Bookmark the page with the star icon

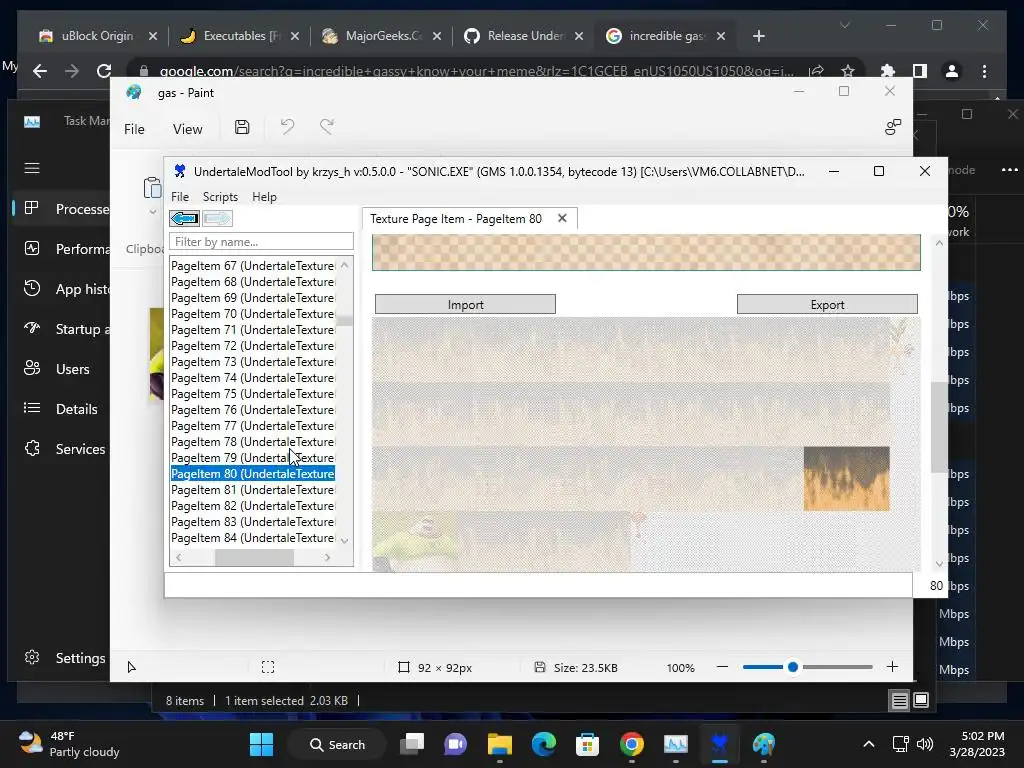click(848, 71)
